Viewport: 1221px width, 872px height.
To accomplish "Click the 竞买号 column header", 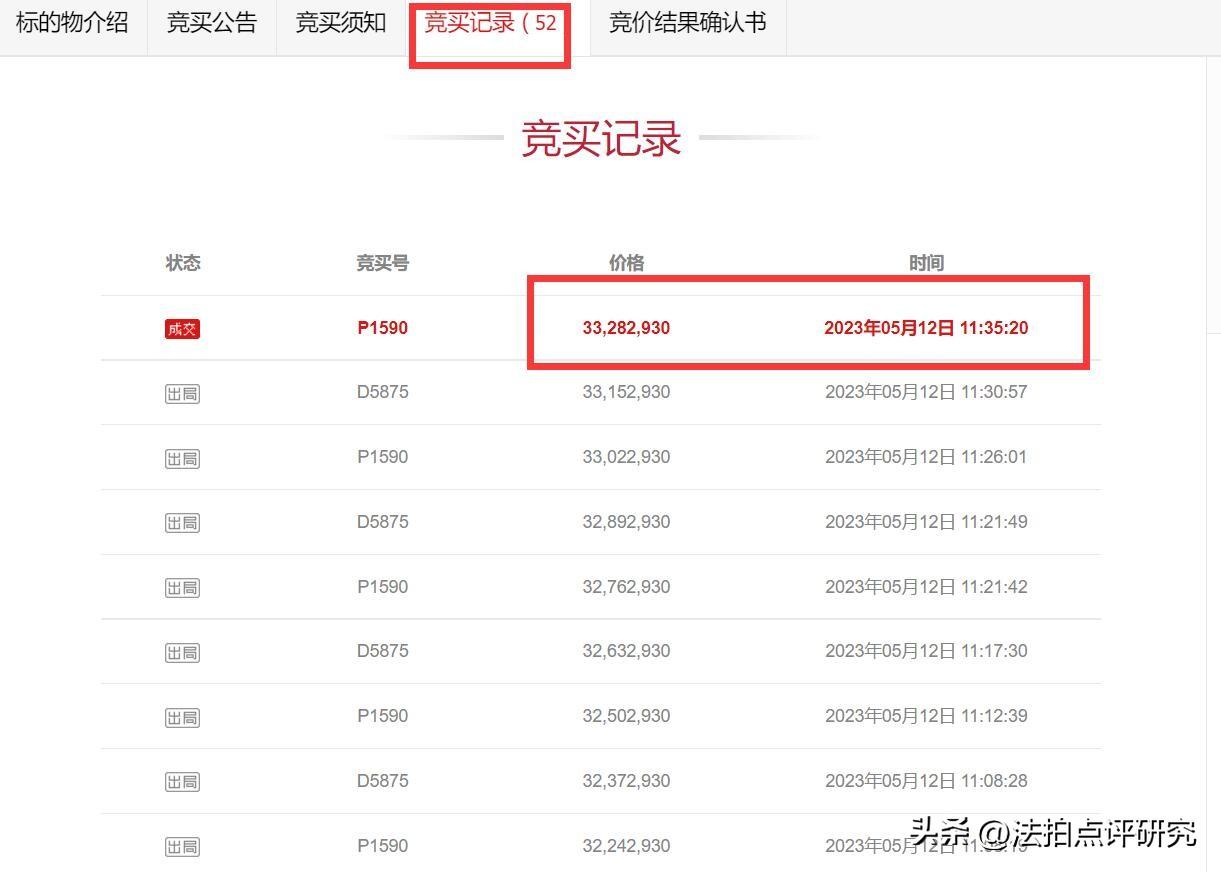I will coord(382,262).
